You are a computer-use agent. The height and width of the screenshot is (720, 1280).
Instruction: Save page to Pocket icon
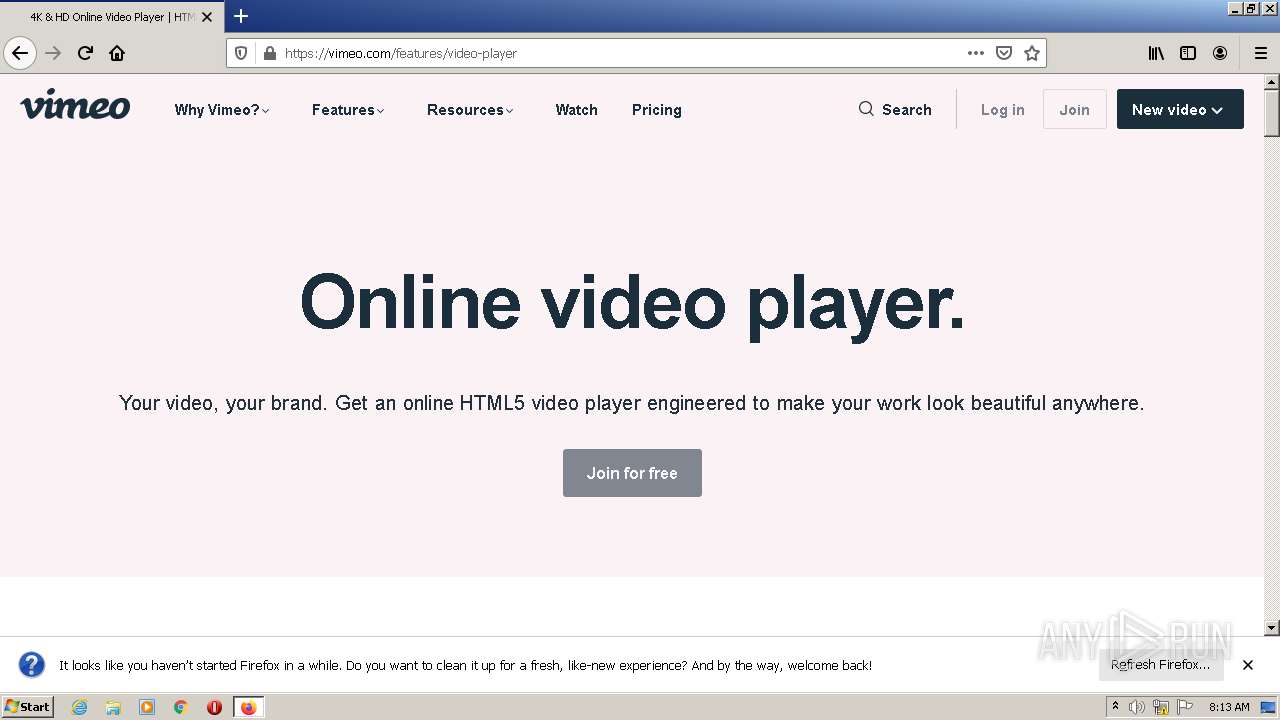pos(1004,53)
